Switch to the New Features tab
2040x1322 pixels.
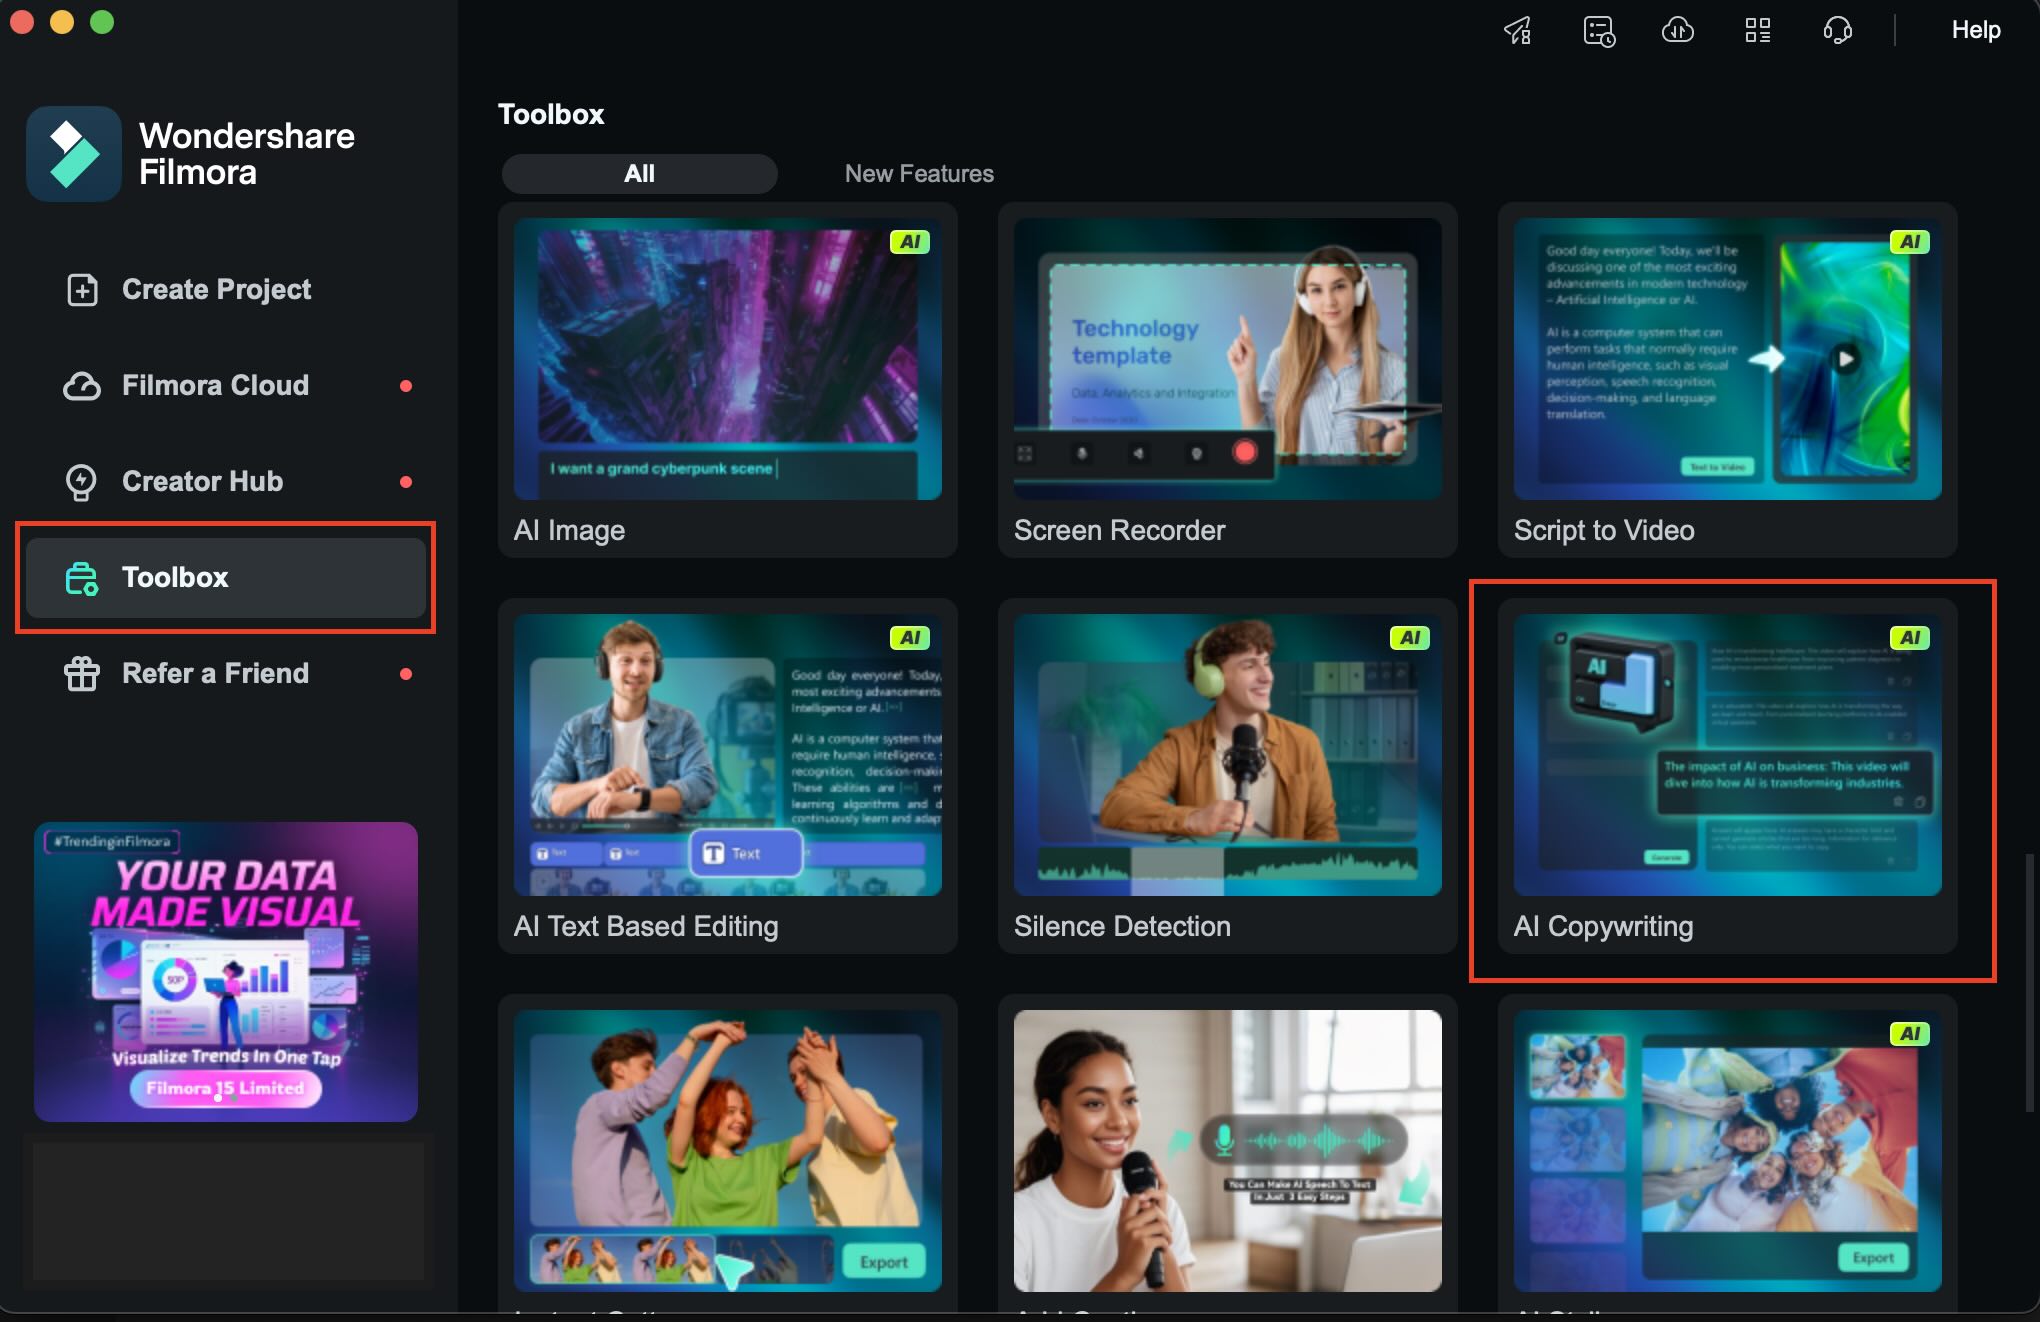pyautogui.click(x=918, y=173)
